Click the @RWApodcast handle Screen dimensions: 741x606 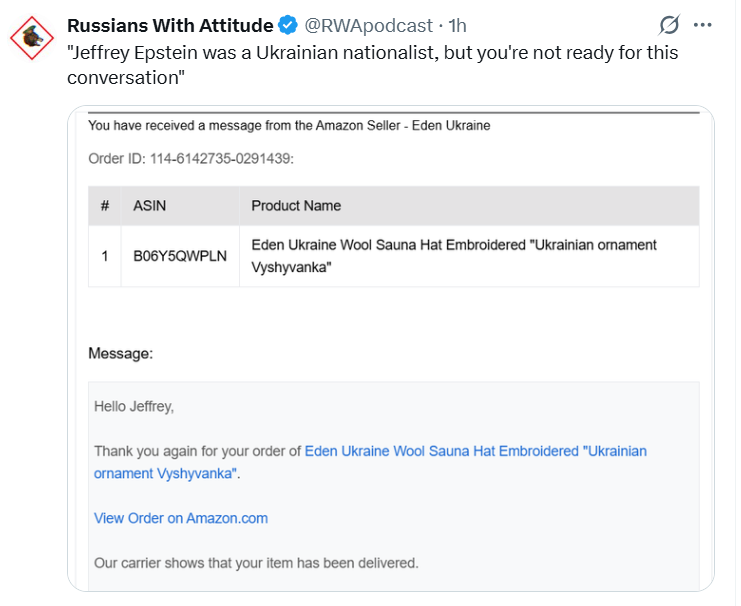pyautogui.click(x=369, y=25)
